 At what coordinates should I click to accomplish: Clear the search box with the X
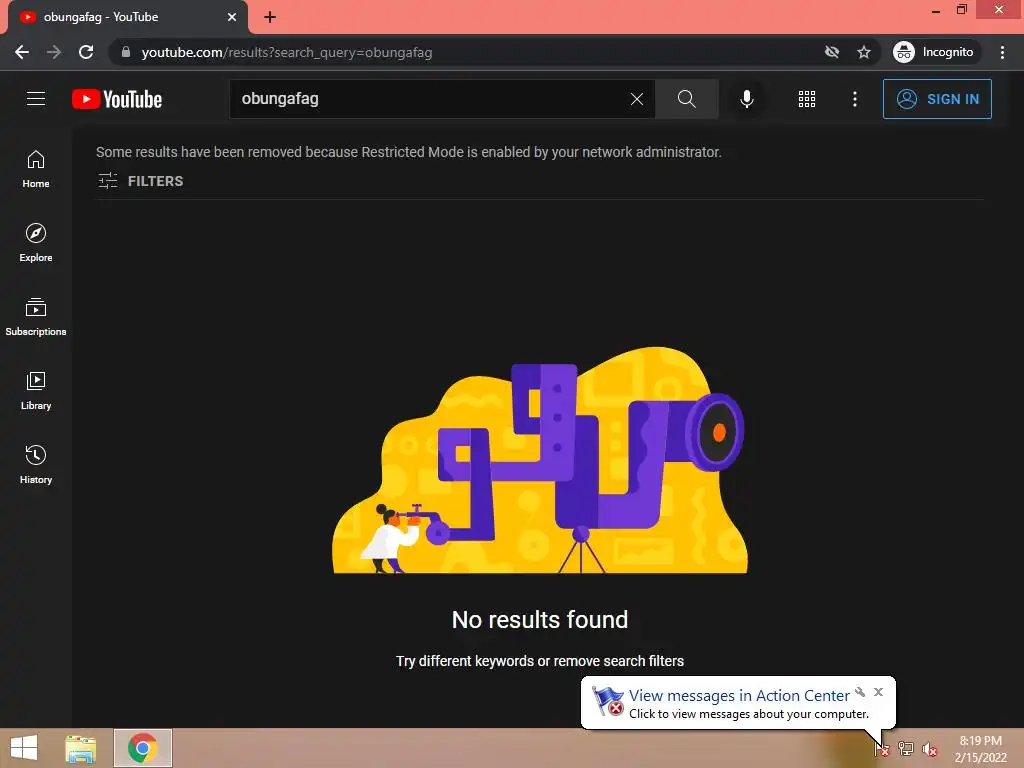(x=637, y=99)
